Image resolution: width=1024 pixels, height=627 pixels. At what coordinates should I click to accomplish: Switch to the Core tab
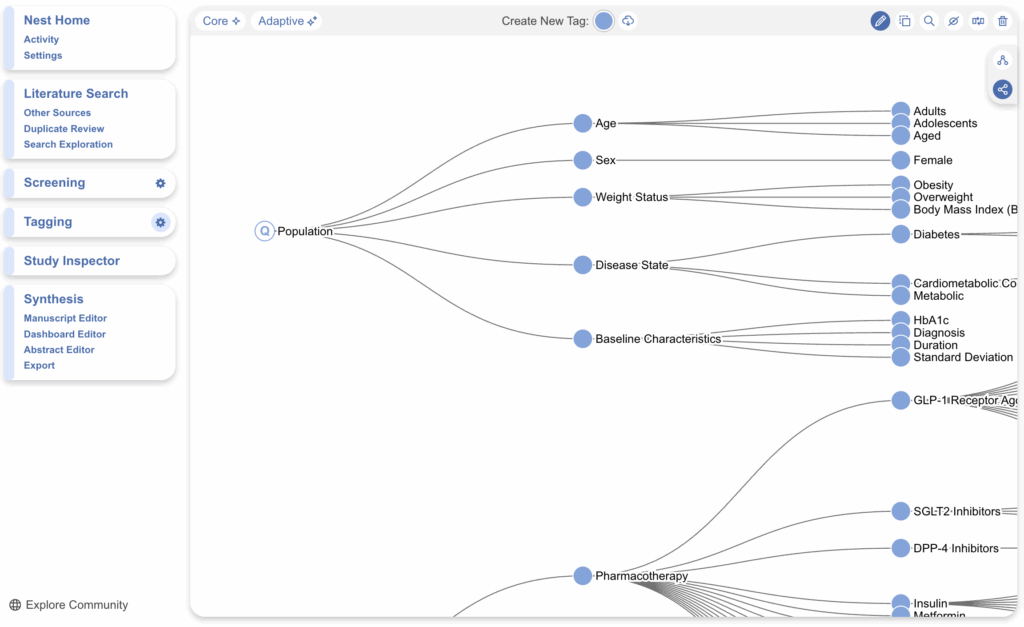(221, 21)
